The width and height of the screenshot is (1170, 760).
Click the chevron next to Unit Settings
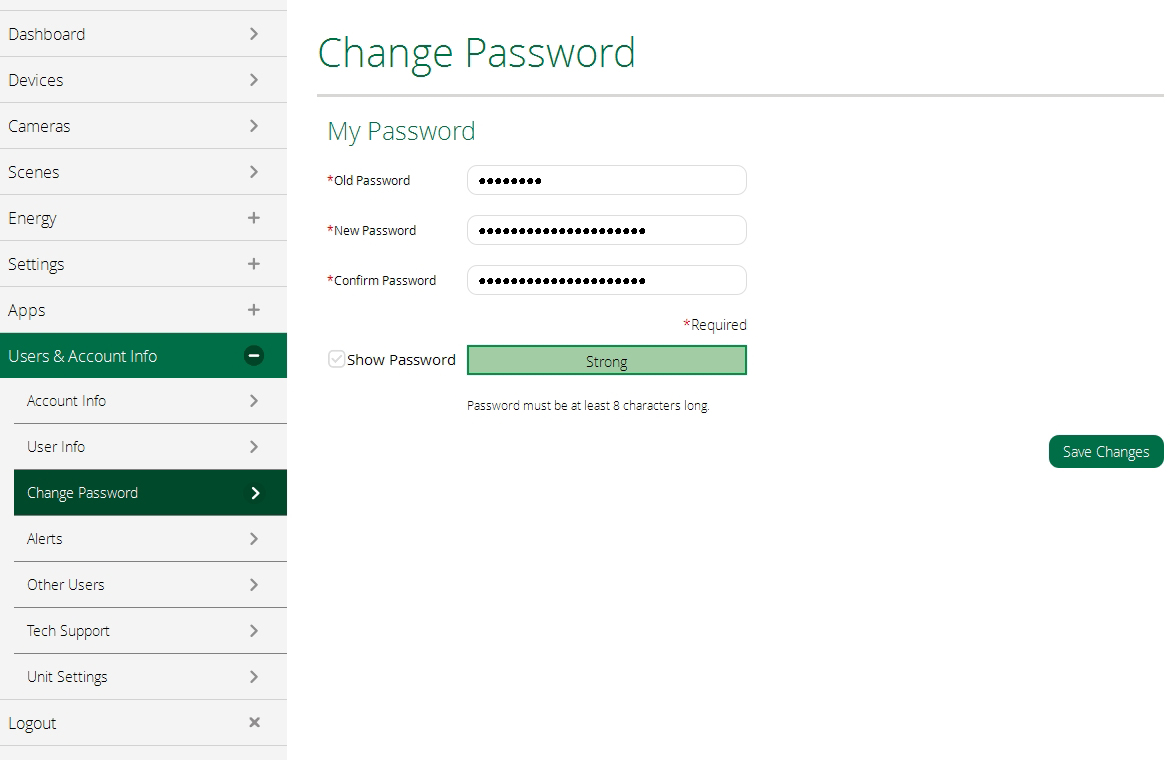254,677
